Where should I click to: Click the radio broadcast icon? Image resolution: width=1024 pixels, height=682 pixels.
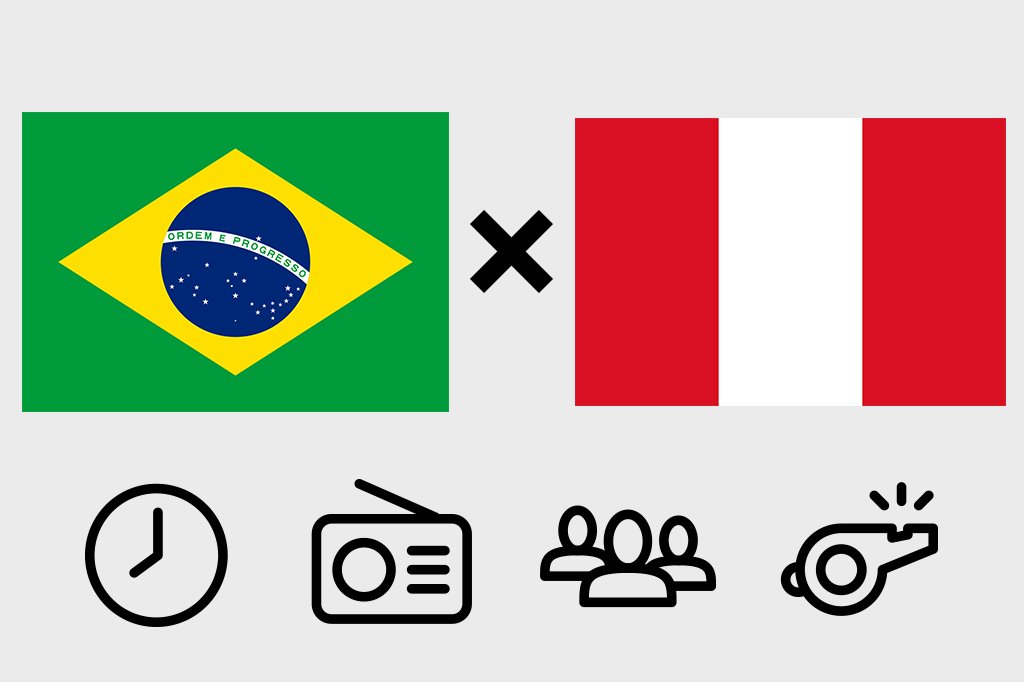pos(391,551)
